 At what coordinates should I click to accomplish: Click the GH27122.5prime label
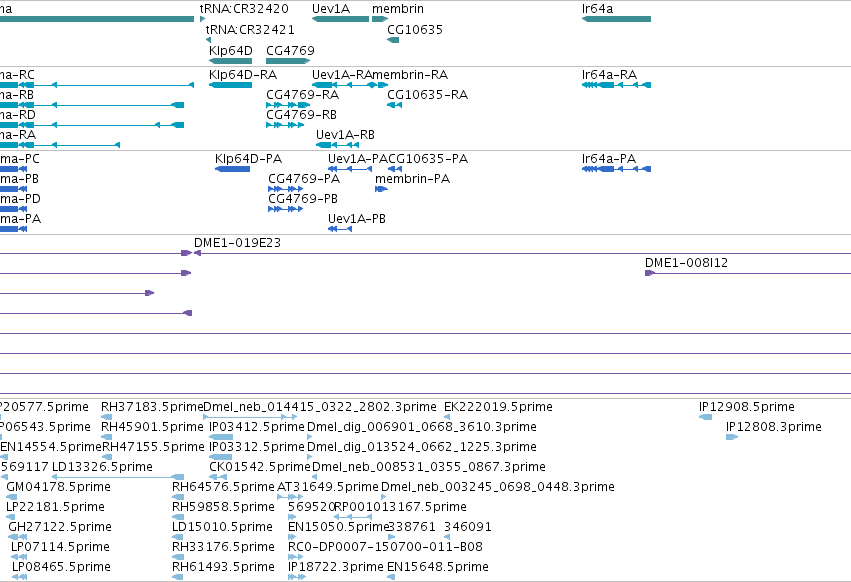point(60,527)
